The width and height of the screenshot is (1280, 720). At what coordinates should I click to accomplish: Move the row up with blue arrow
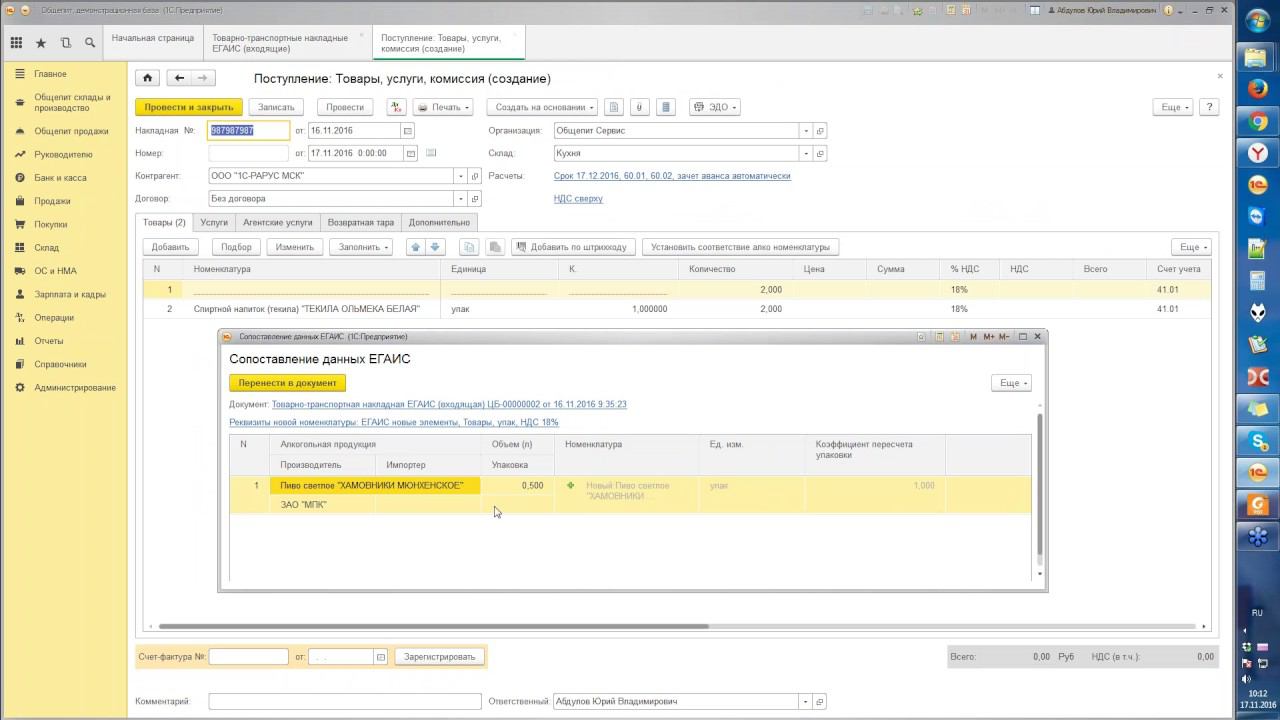[x=415, y=247]
